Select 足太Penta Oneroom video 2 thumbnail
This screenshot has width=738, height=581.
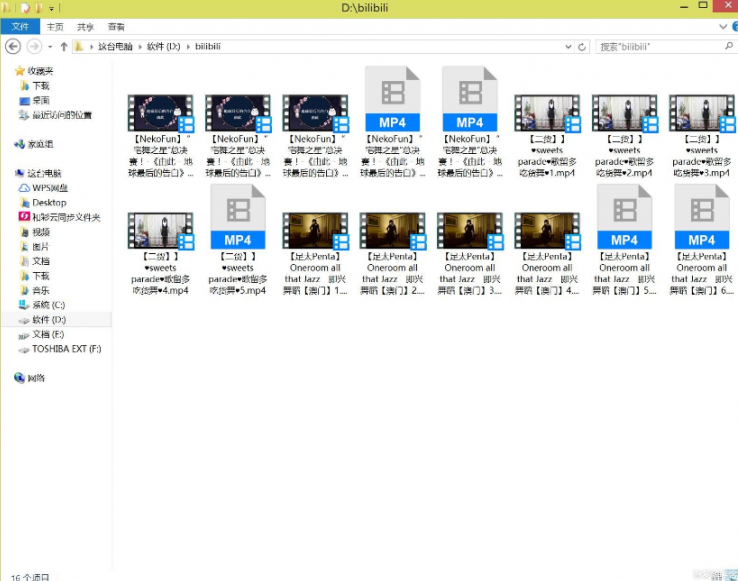(x=393, y=231)
